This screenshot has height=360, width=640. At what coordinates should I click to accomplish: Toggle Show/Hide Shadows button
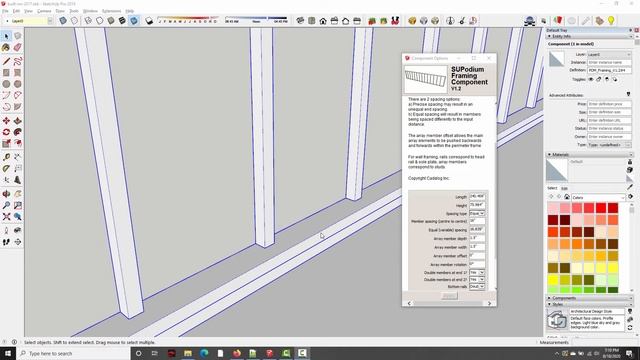tap(149, 21)
